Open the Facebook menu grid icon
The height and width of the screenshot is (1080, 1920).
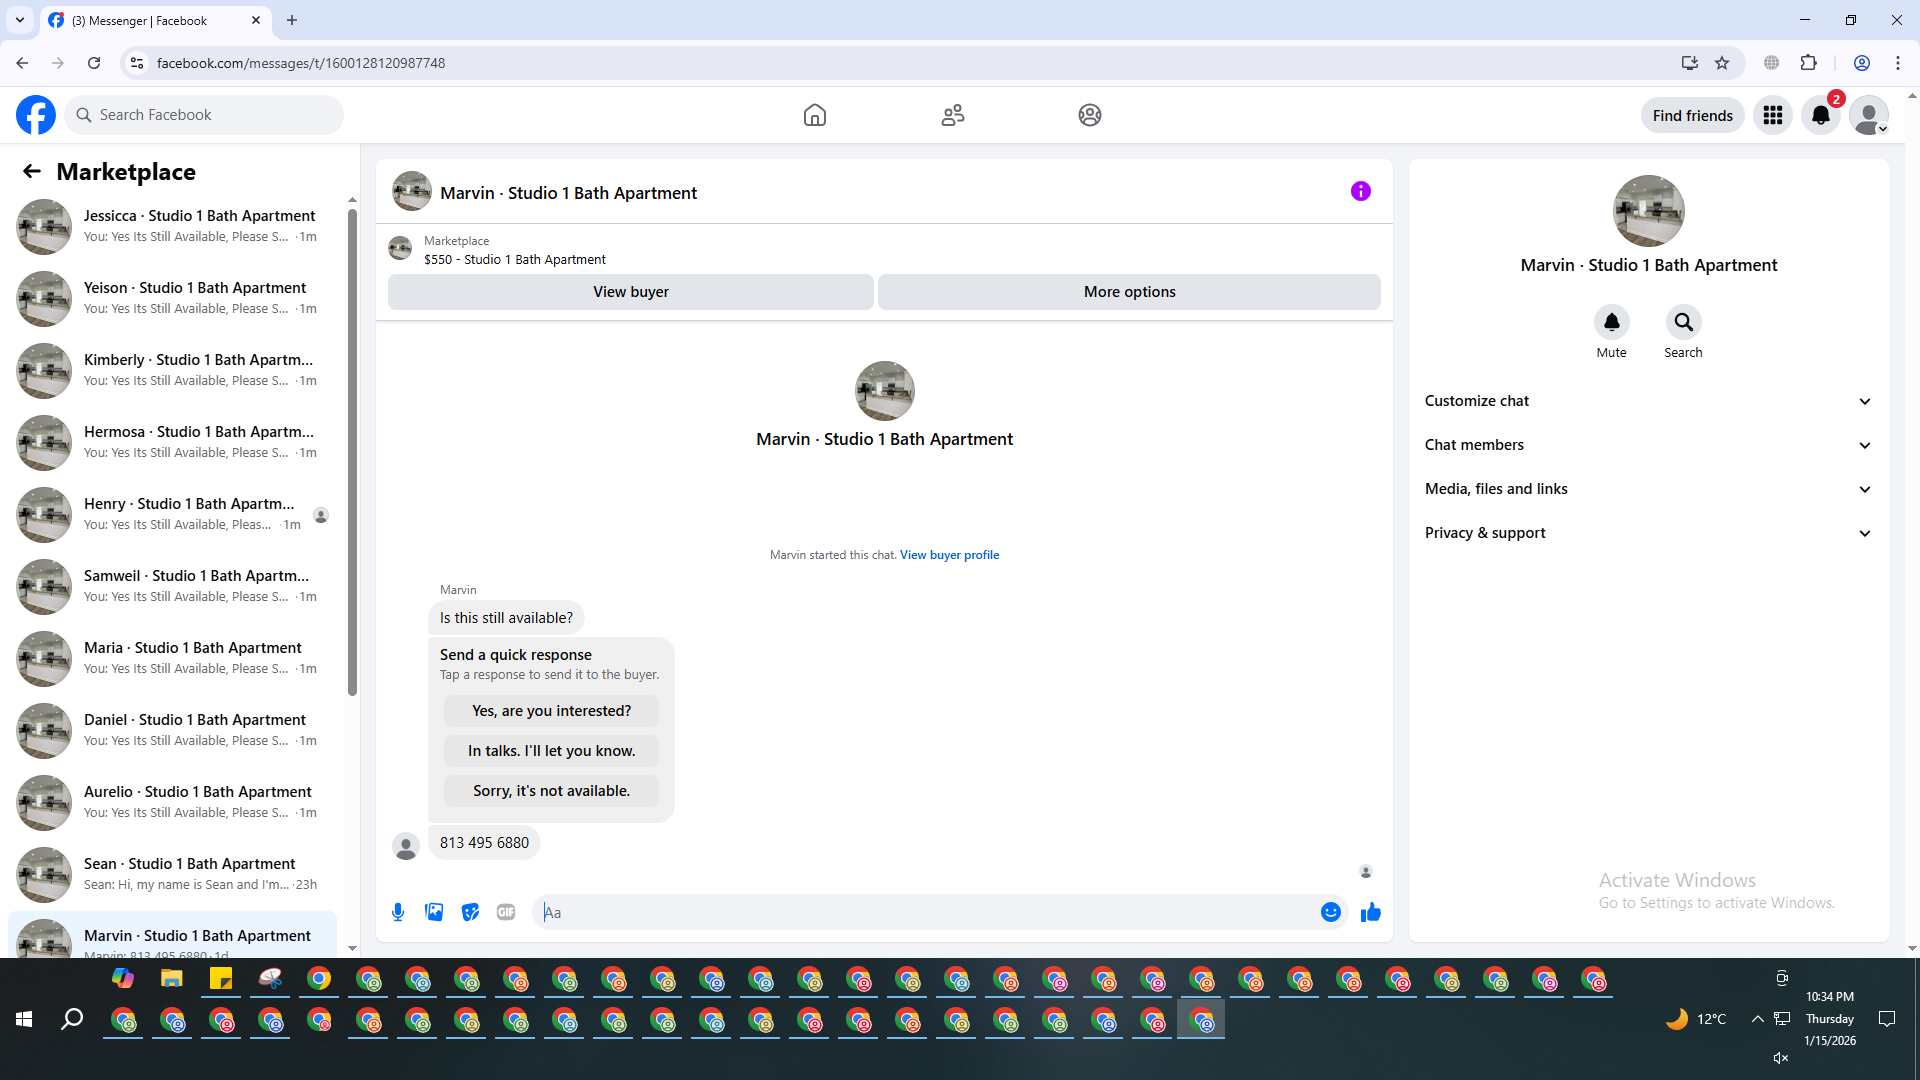[x=1772, y=115]
